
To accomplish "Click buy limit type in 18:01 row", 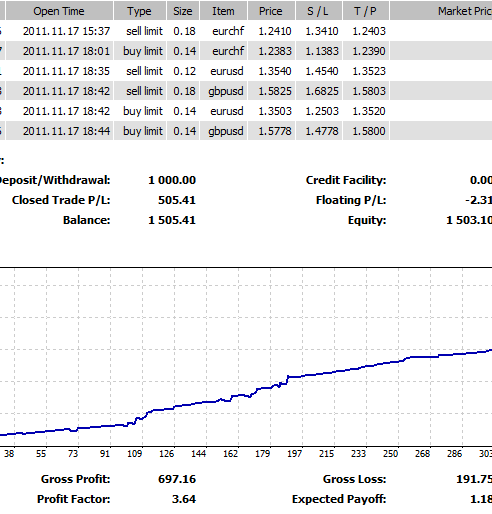I will coord(143,51).
